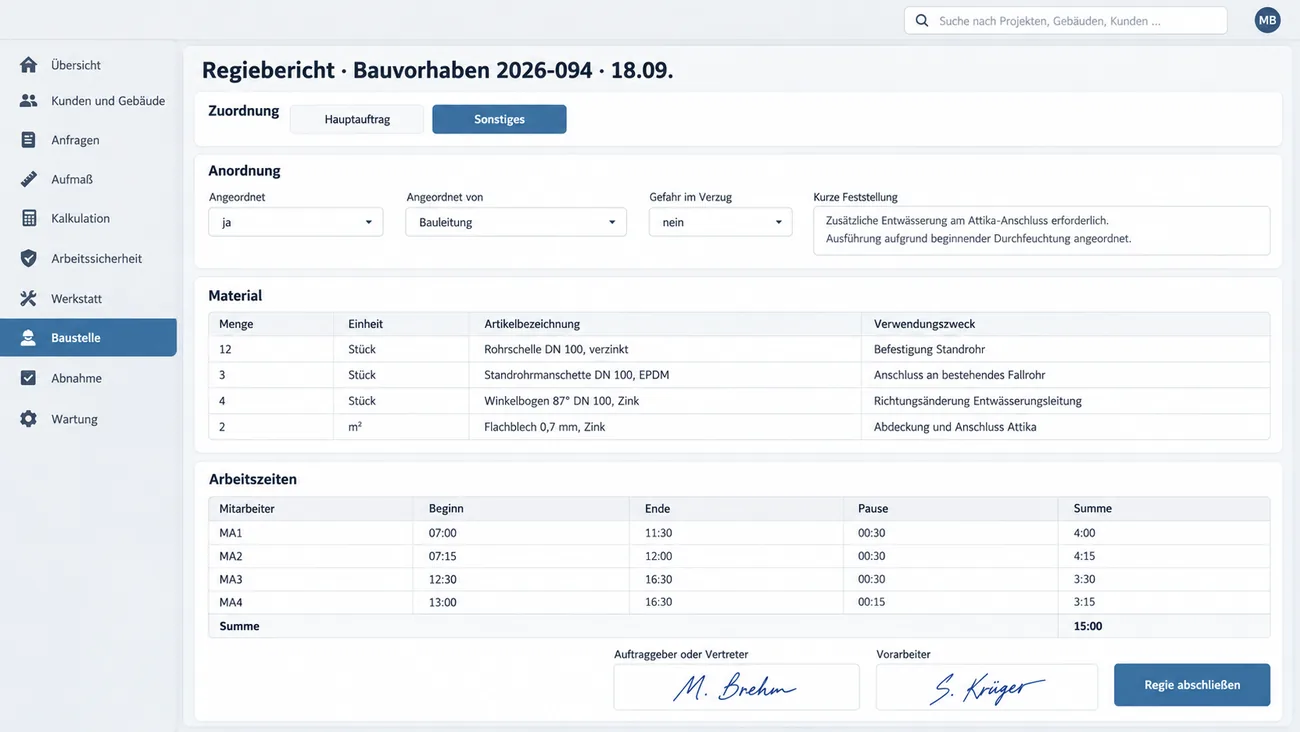Click the total sum 15:00
Screen dimensions: 1300x732
[x=1164, y=626]
